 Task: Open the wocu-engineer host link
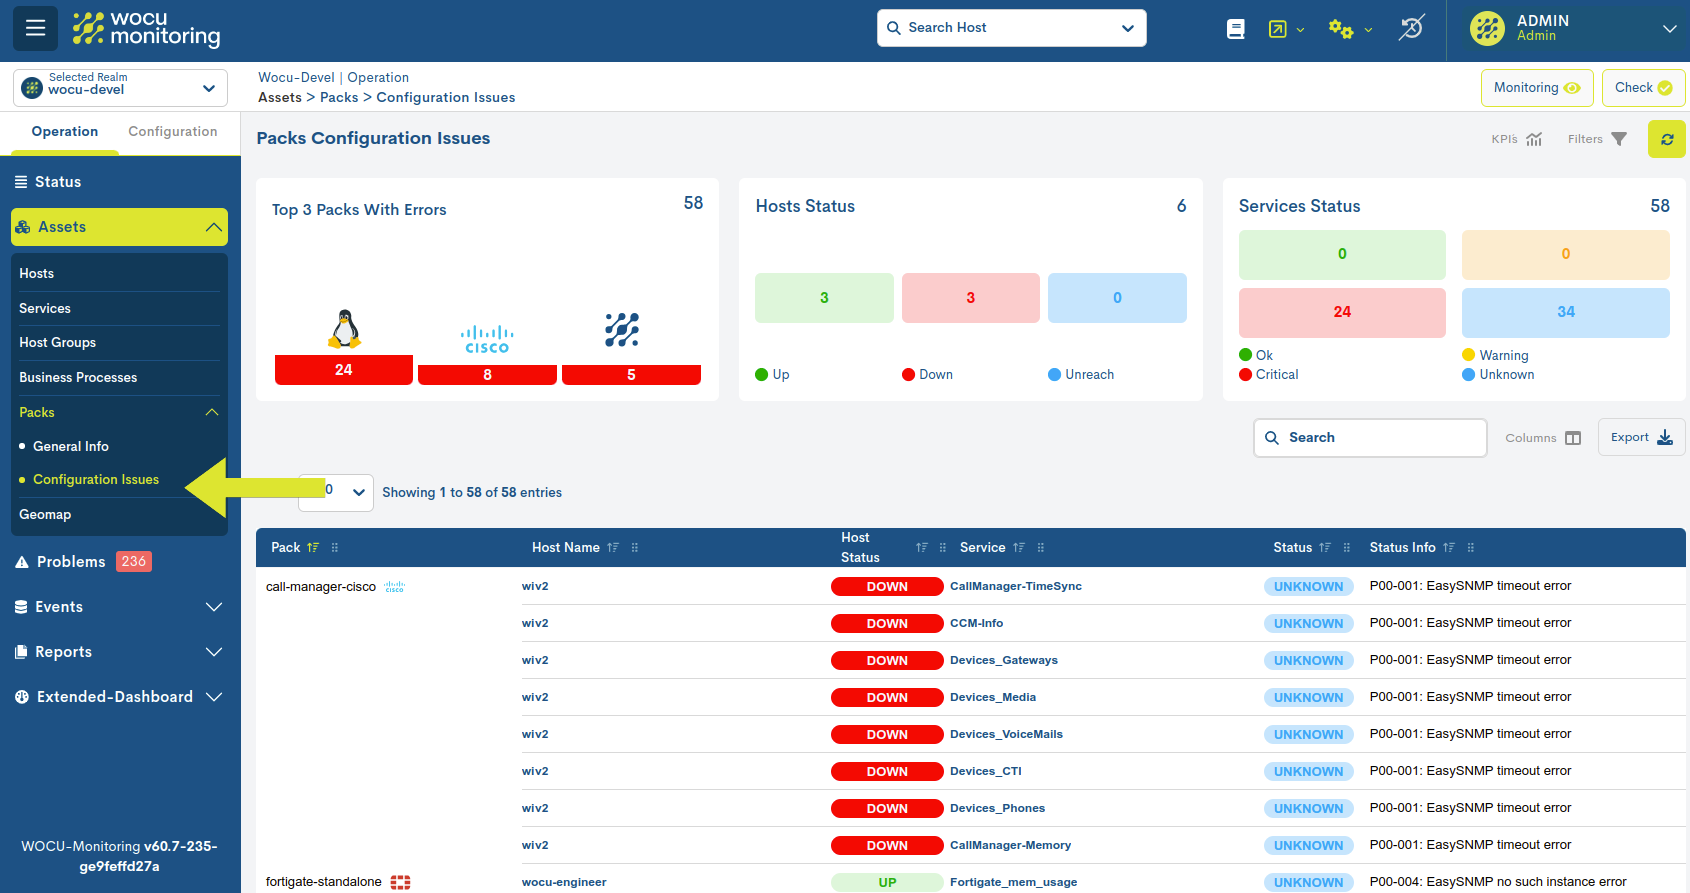point(564,882)
